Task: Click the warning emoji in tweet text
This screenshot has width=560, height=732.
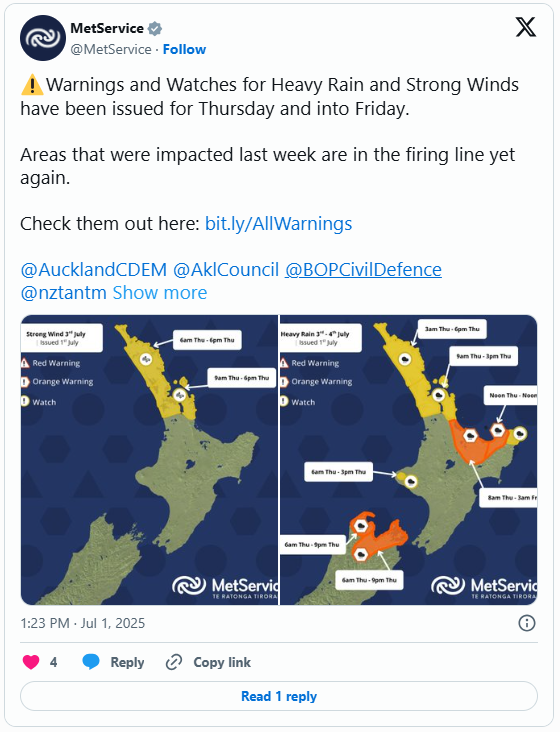Action: tap(32, 85)
